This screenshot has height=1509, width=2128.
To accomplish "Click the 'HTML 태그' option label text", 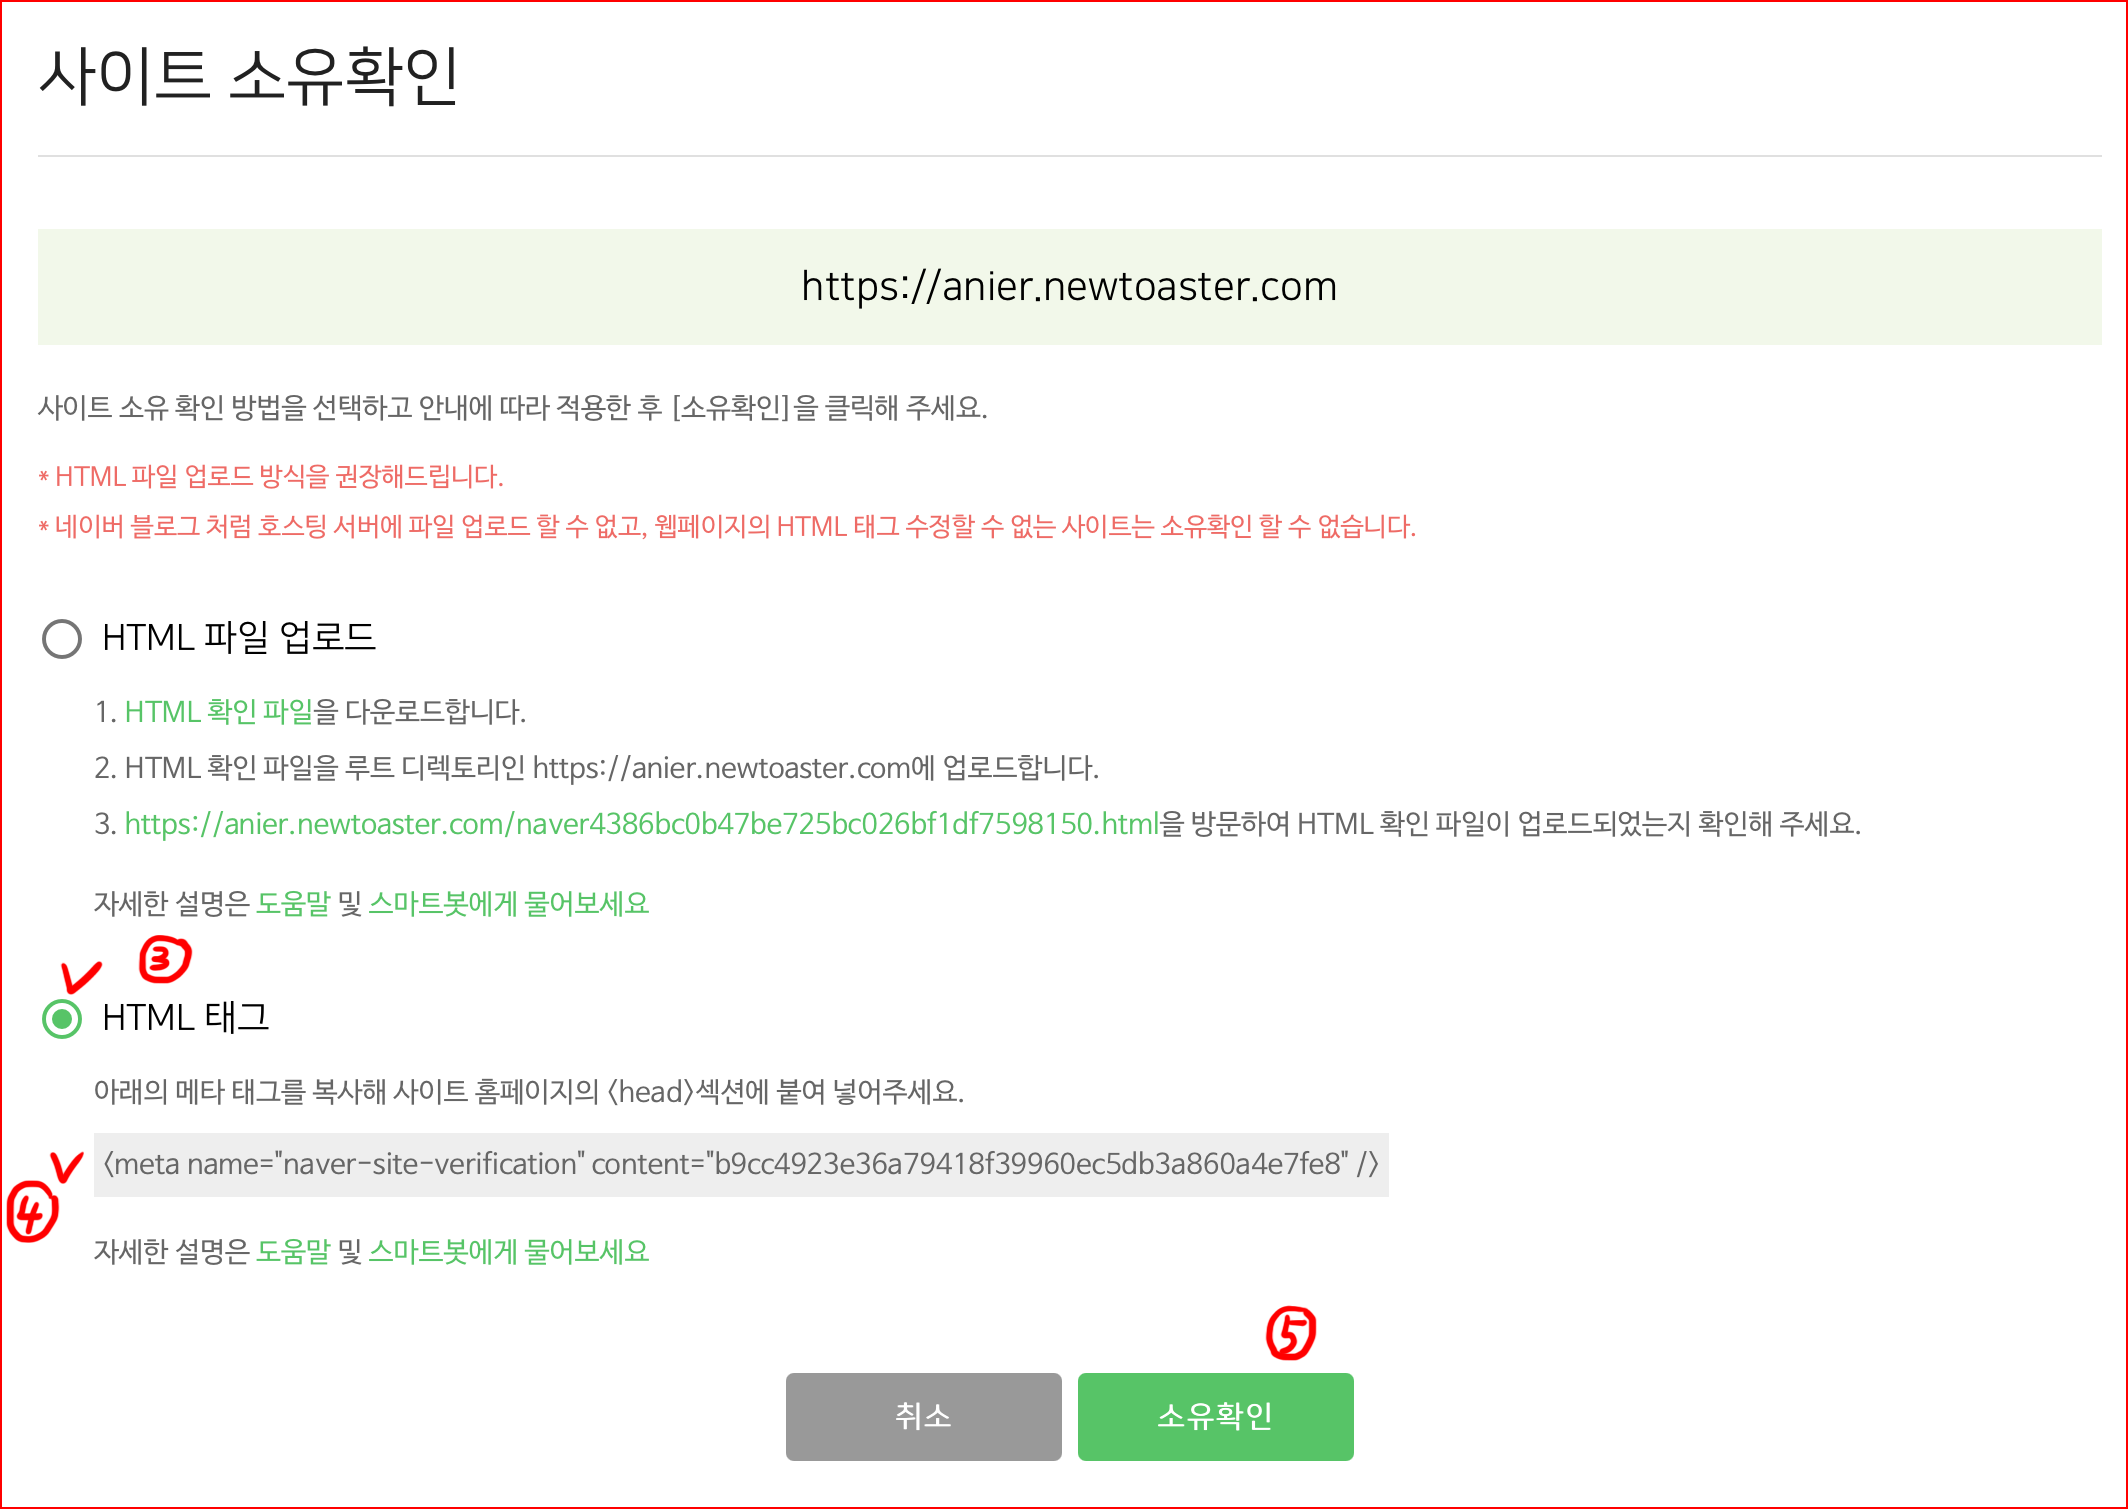I will (186, 1018).
